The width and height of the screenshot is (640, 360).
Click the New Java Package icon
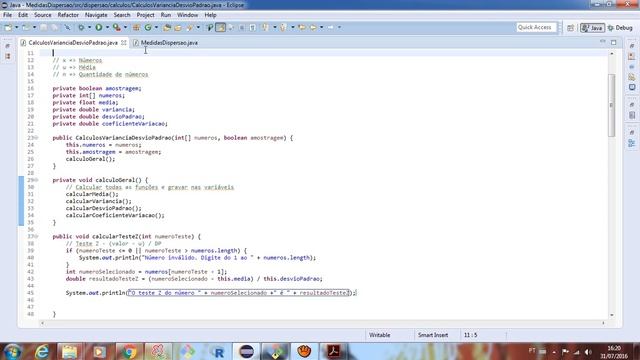[136, 27]
